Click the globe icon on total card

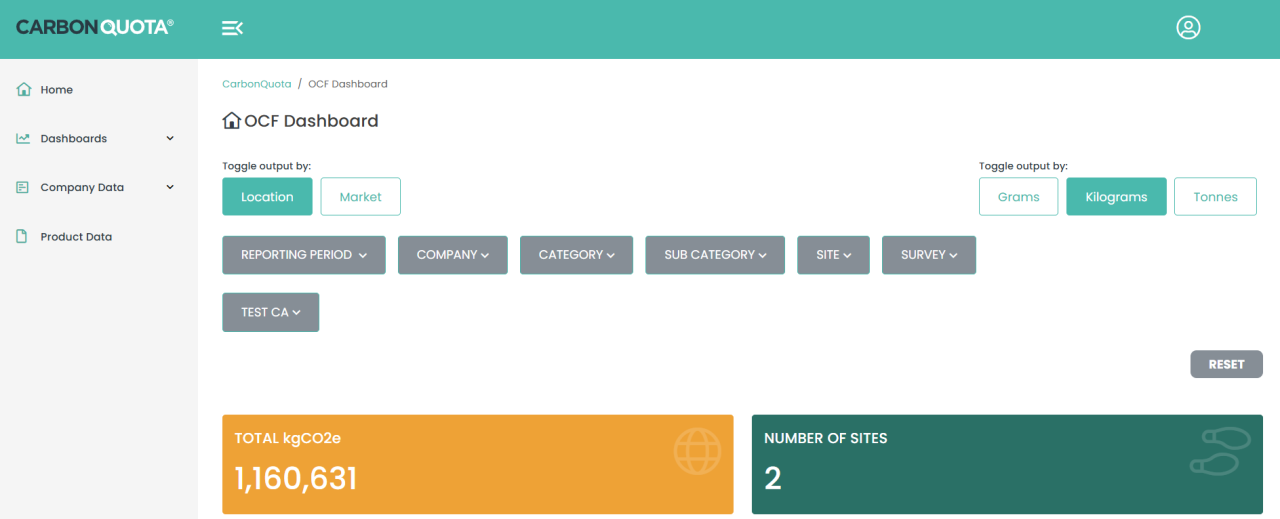[697, 451]
